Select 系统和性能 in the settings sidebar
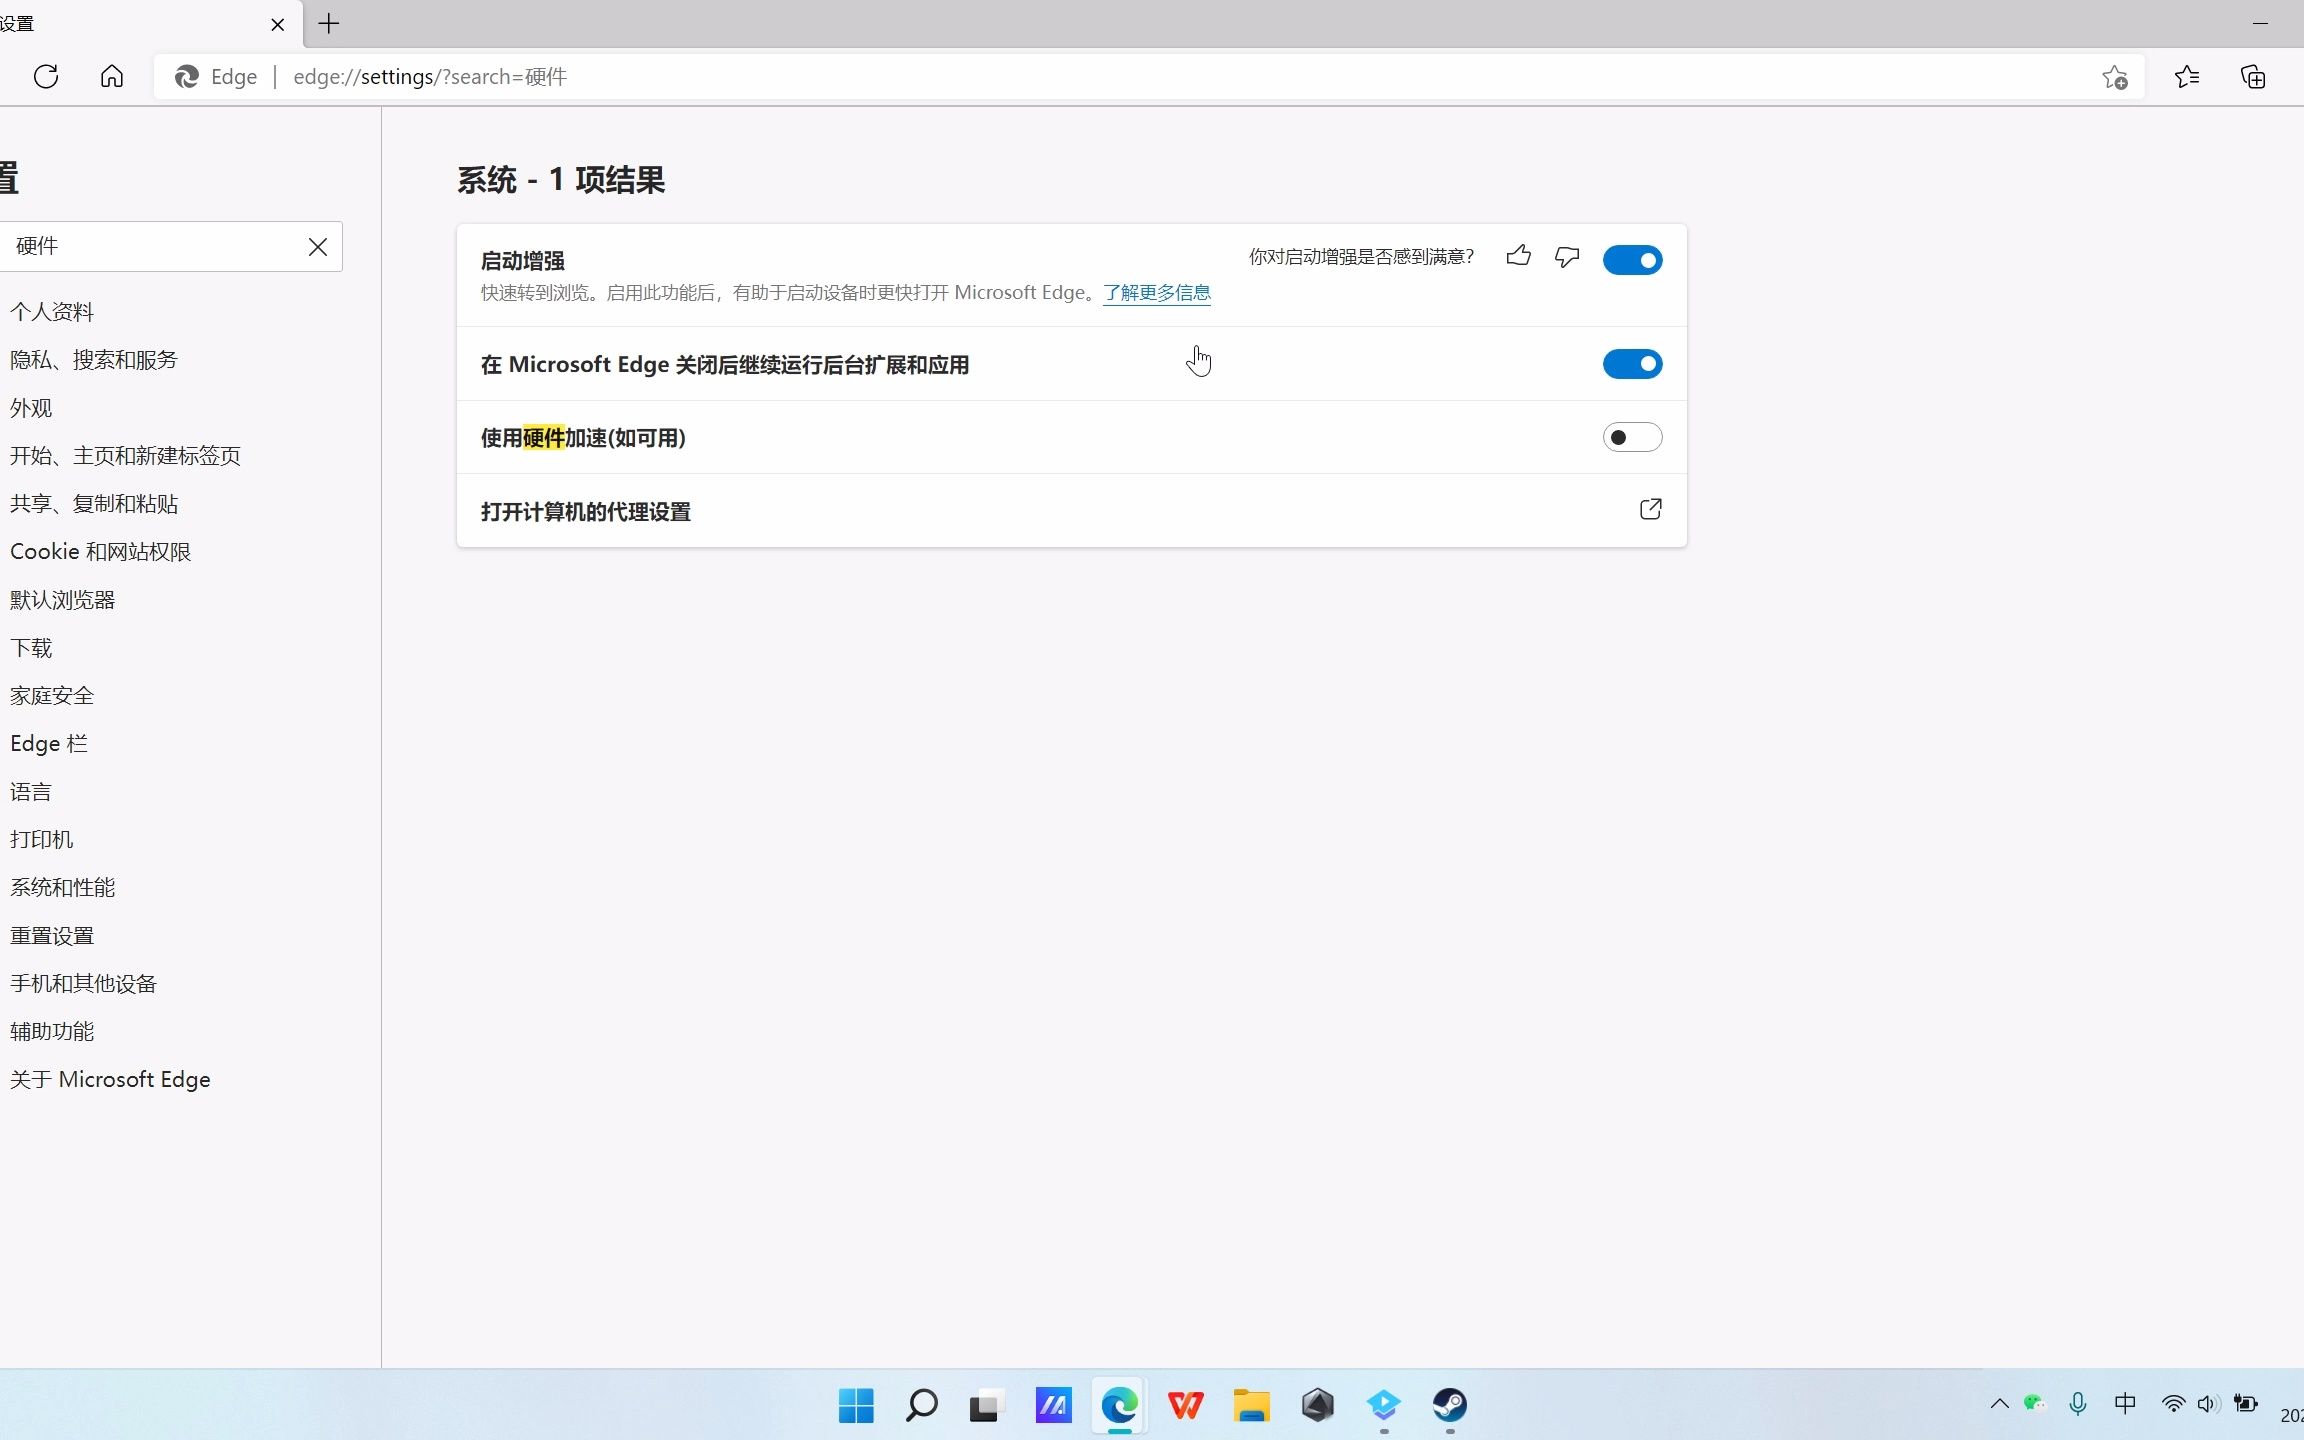2304x1440 pixels. (62, 887)
